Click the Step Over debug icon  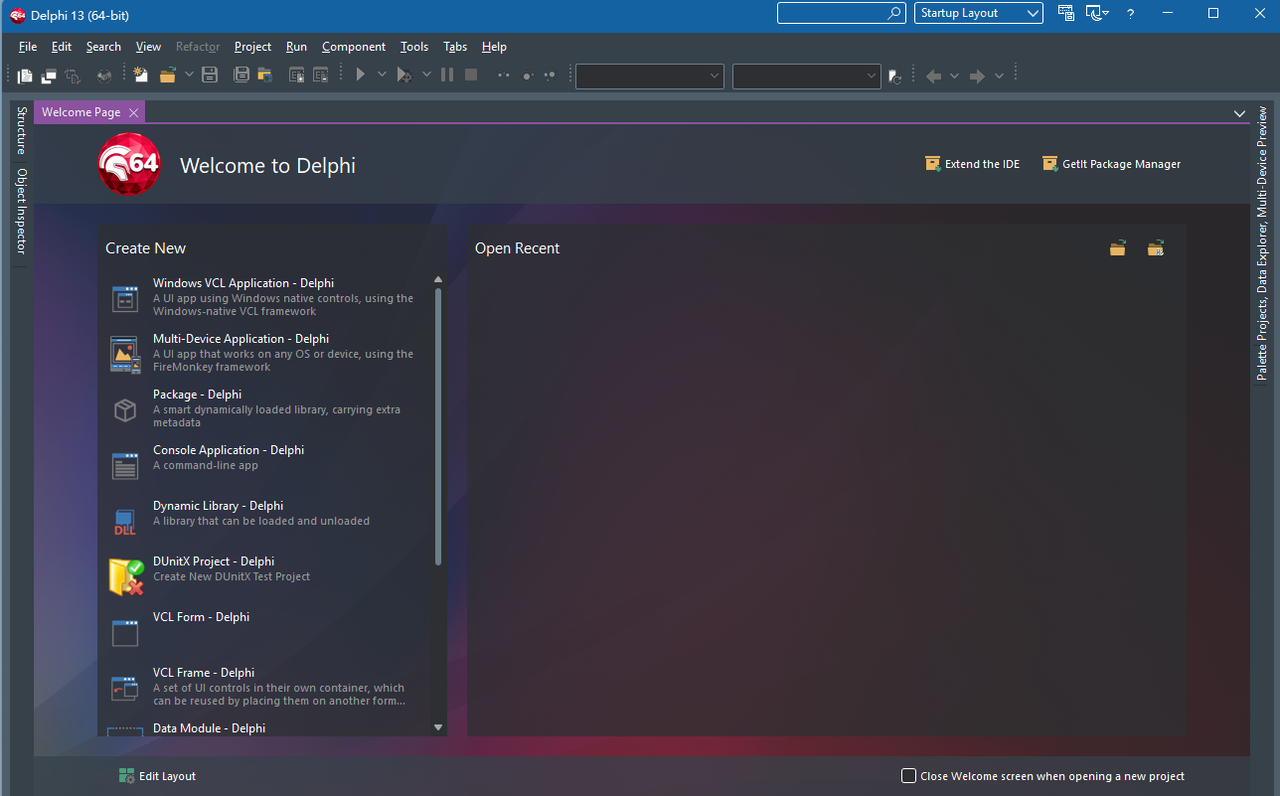pos(527,75)
